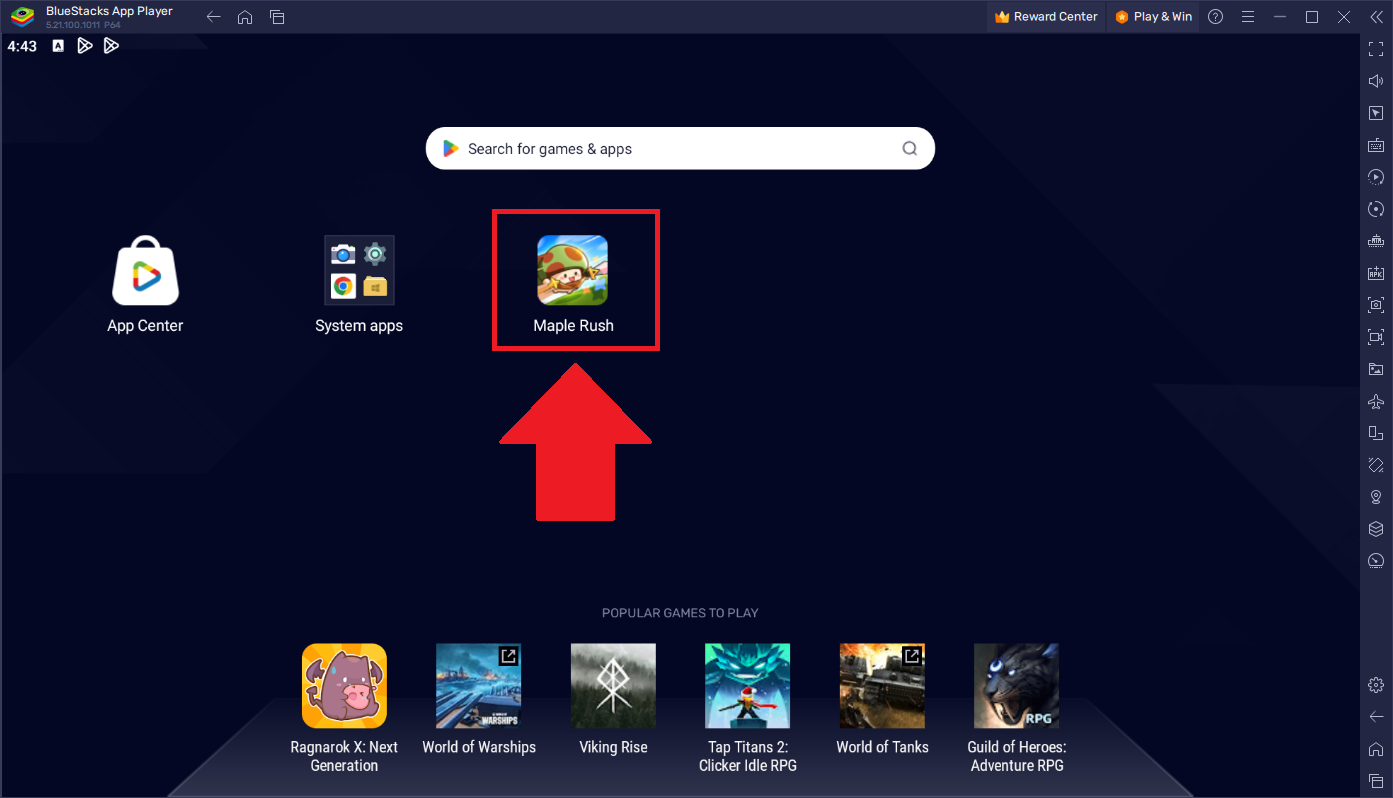The width and height of the screenshot is (1393, 798).
Task: Open the macro recorder icon
Action: 1376,177
